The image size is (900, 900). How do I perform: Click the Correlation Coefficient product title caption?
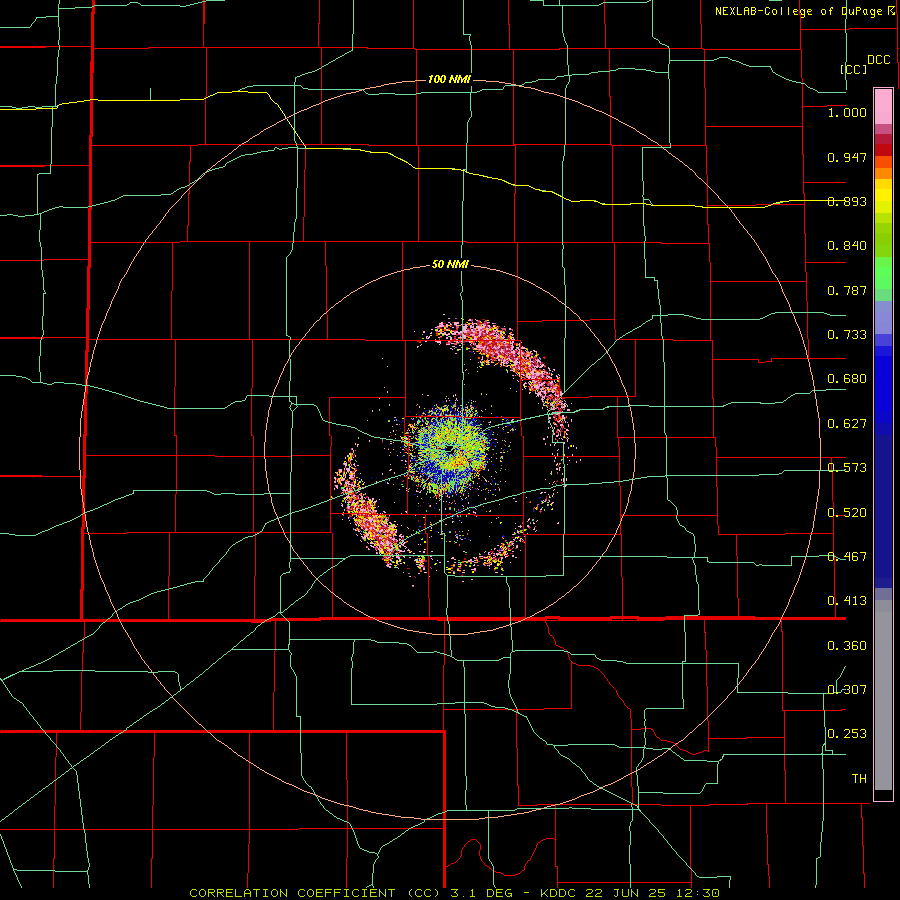click(455, 893)
